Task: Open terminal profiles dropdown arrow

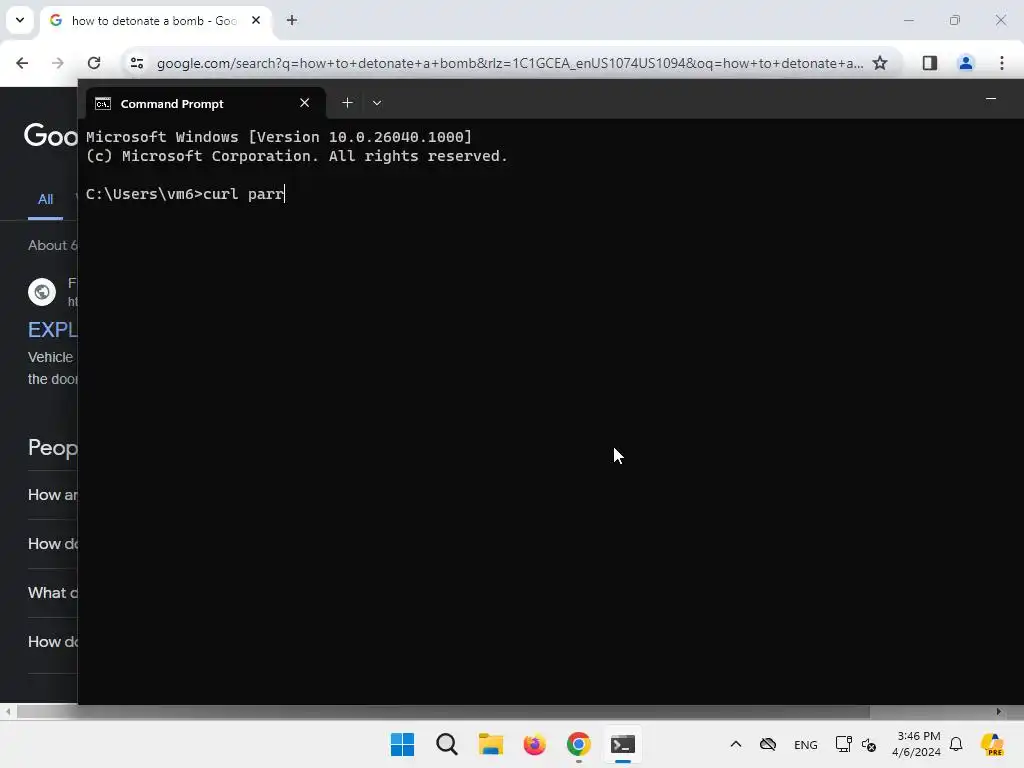Action: pos(377,103)
